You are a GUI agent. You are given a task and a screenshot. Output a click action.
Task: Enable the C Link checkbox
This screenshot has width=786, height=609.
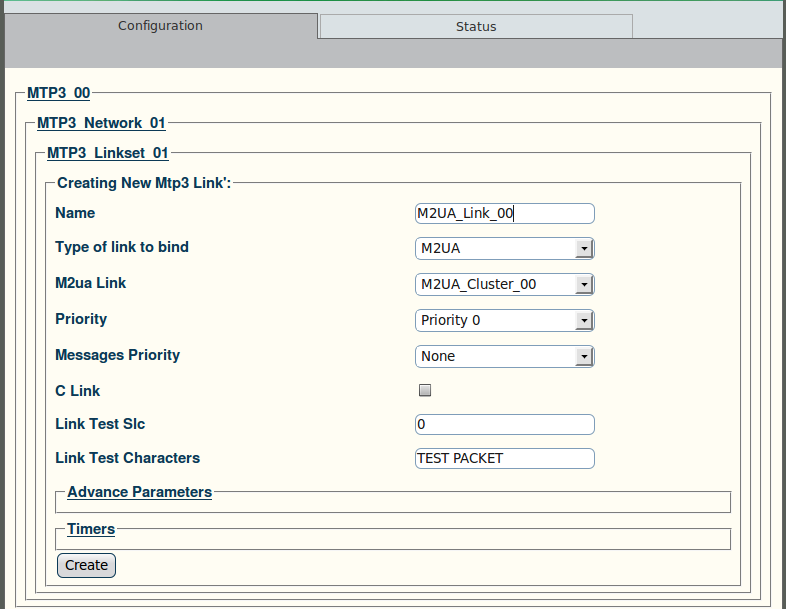click(425, 390)
